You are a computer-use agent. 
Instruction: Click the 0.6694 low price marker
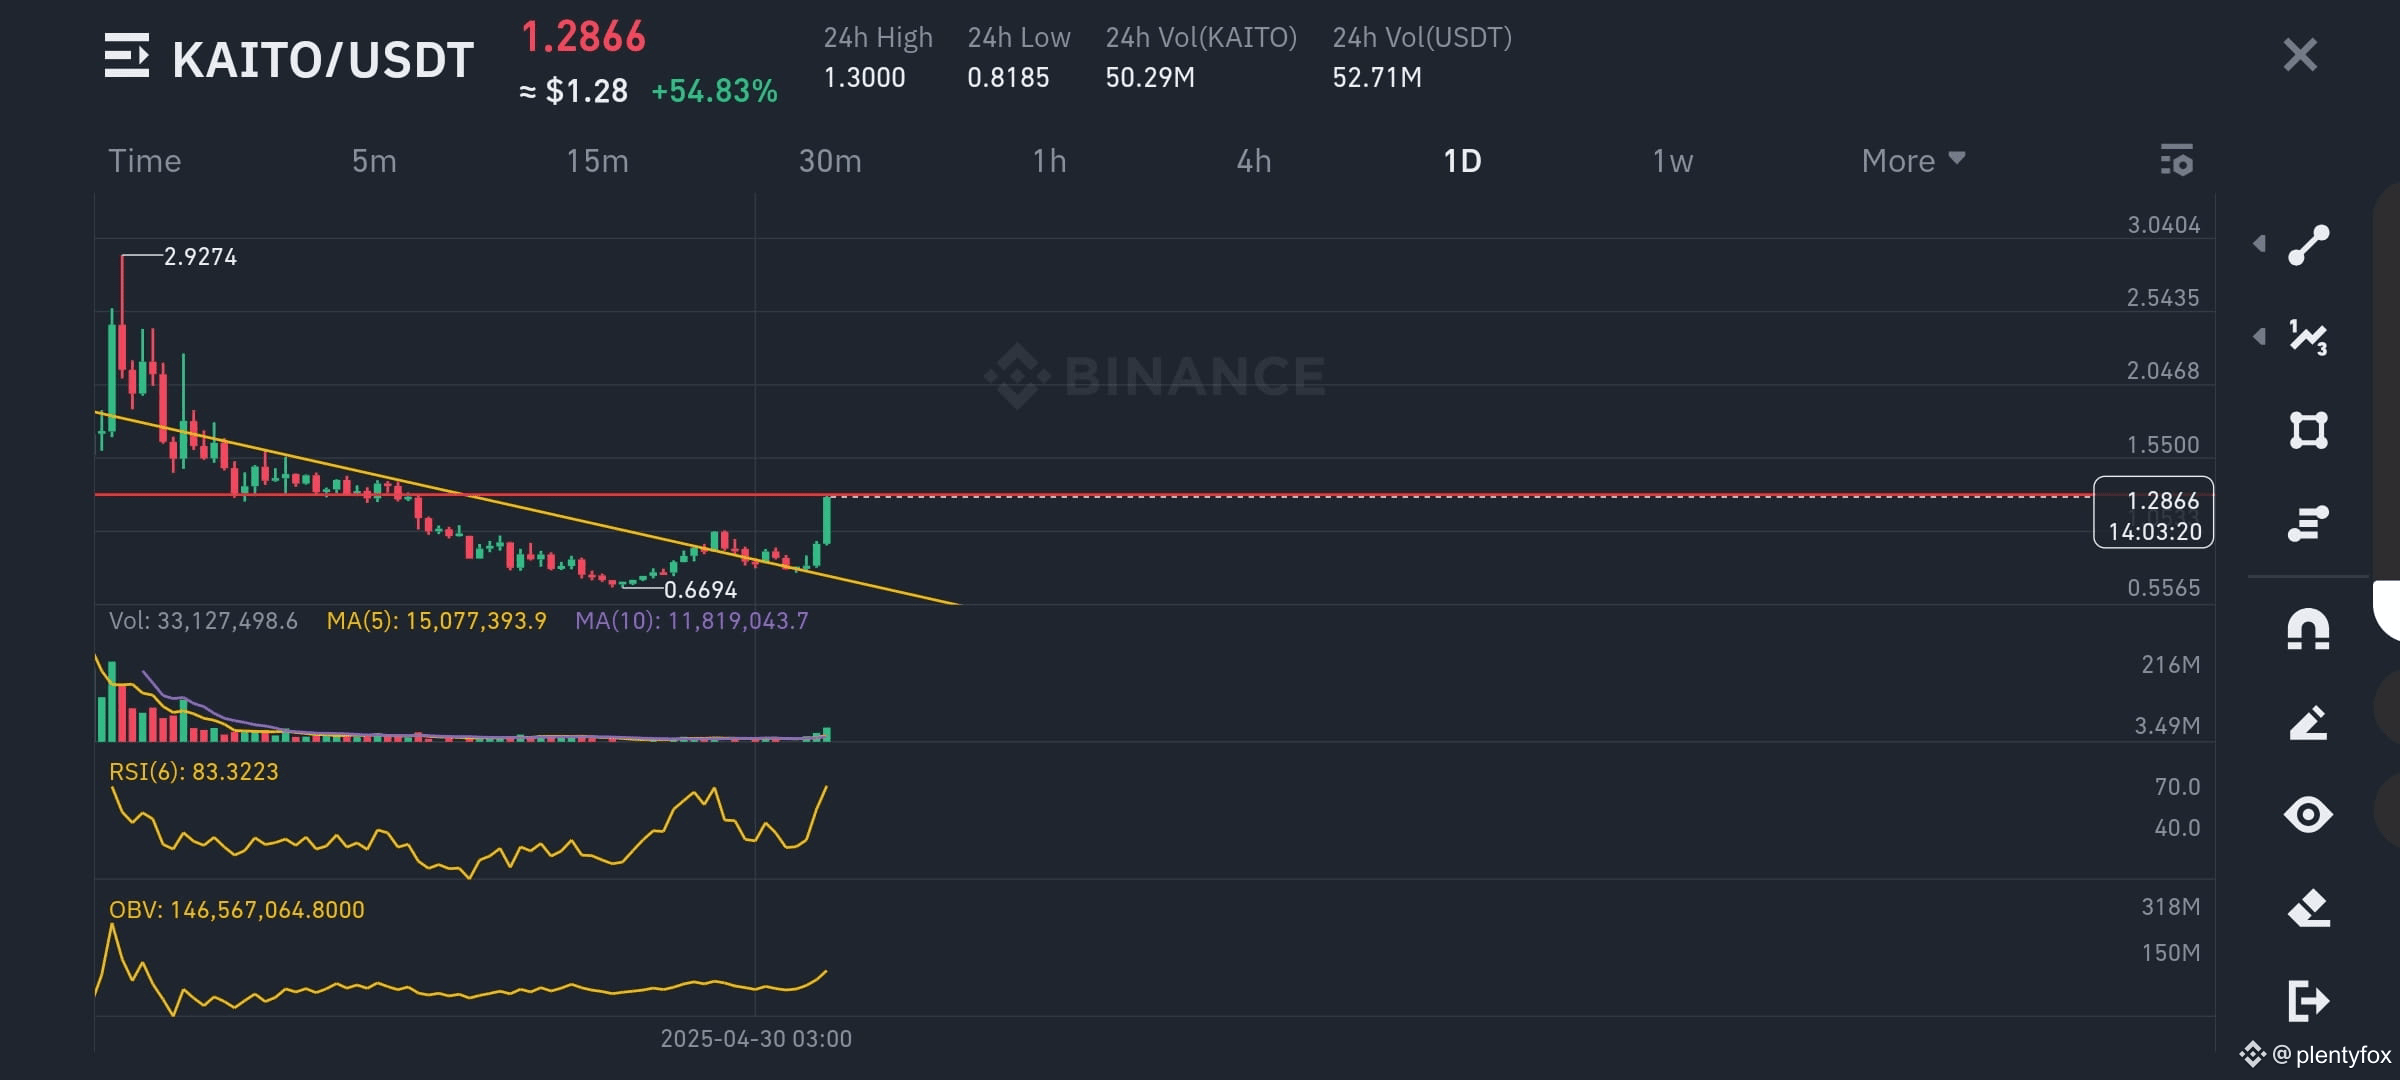[x=700, y=590]
